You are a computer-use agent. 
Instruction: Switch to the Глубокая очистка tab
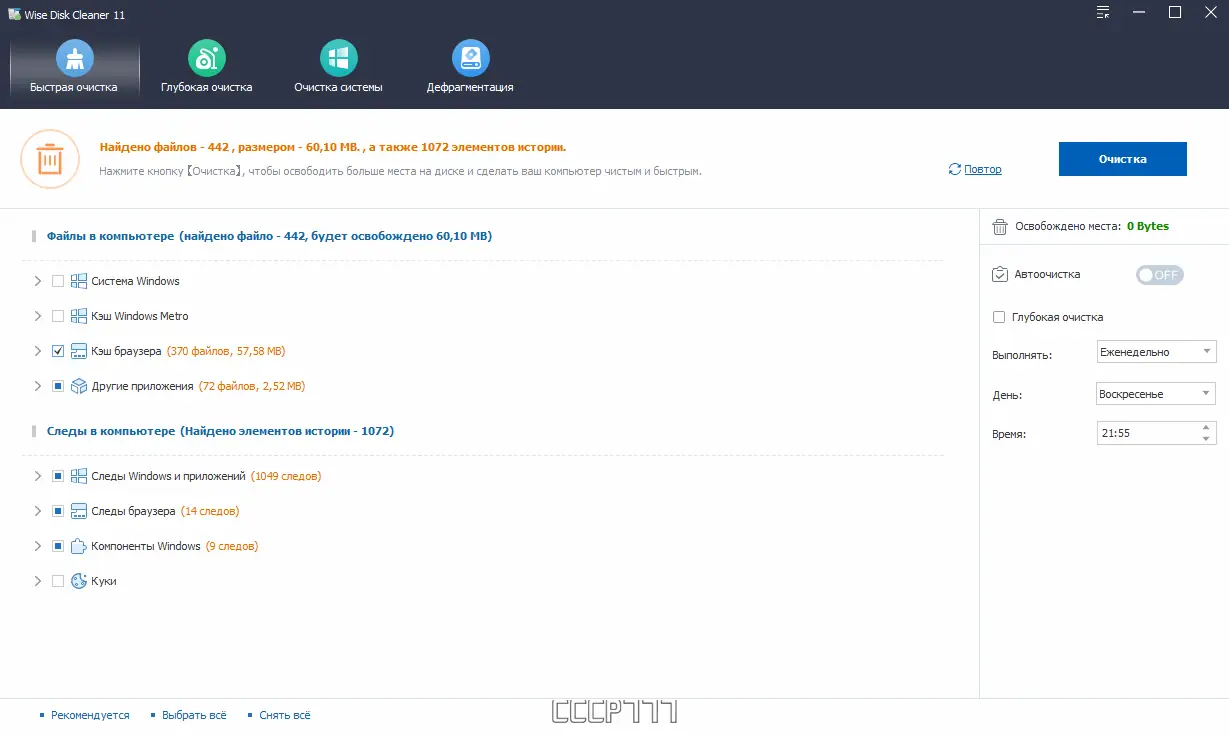pyautogui.click(x=207, y=67)
